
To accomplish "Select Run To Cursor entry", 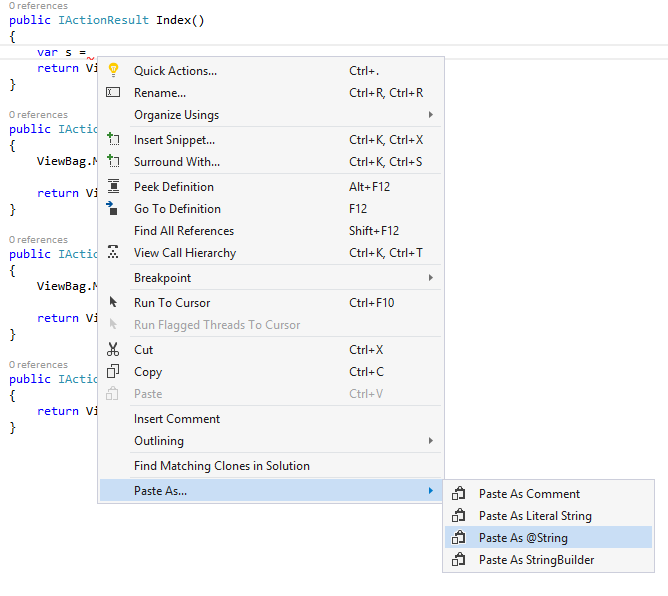I will click(271, 303).
